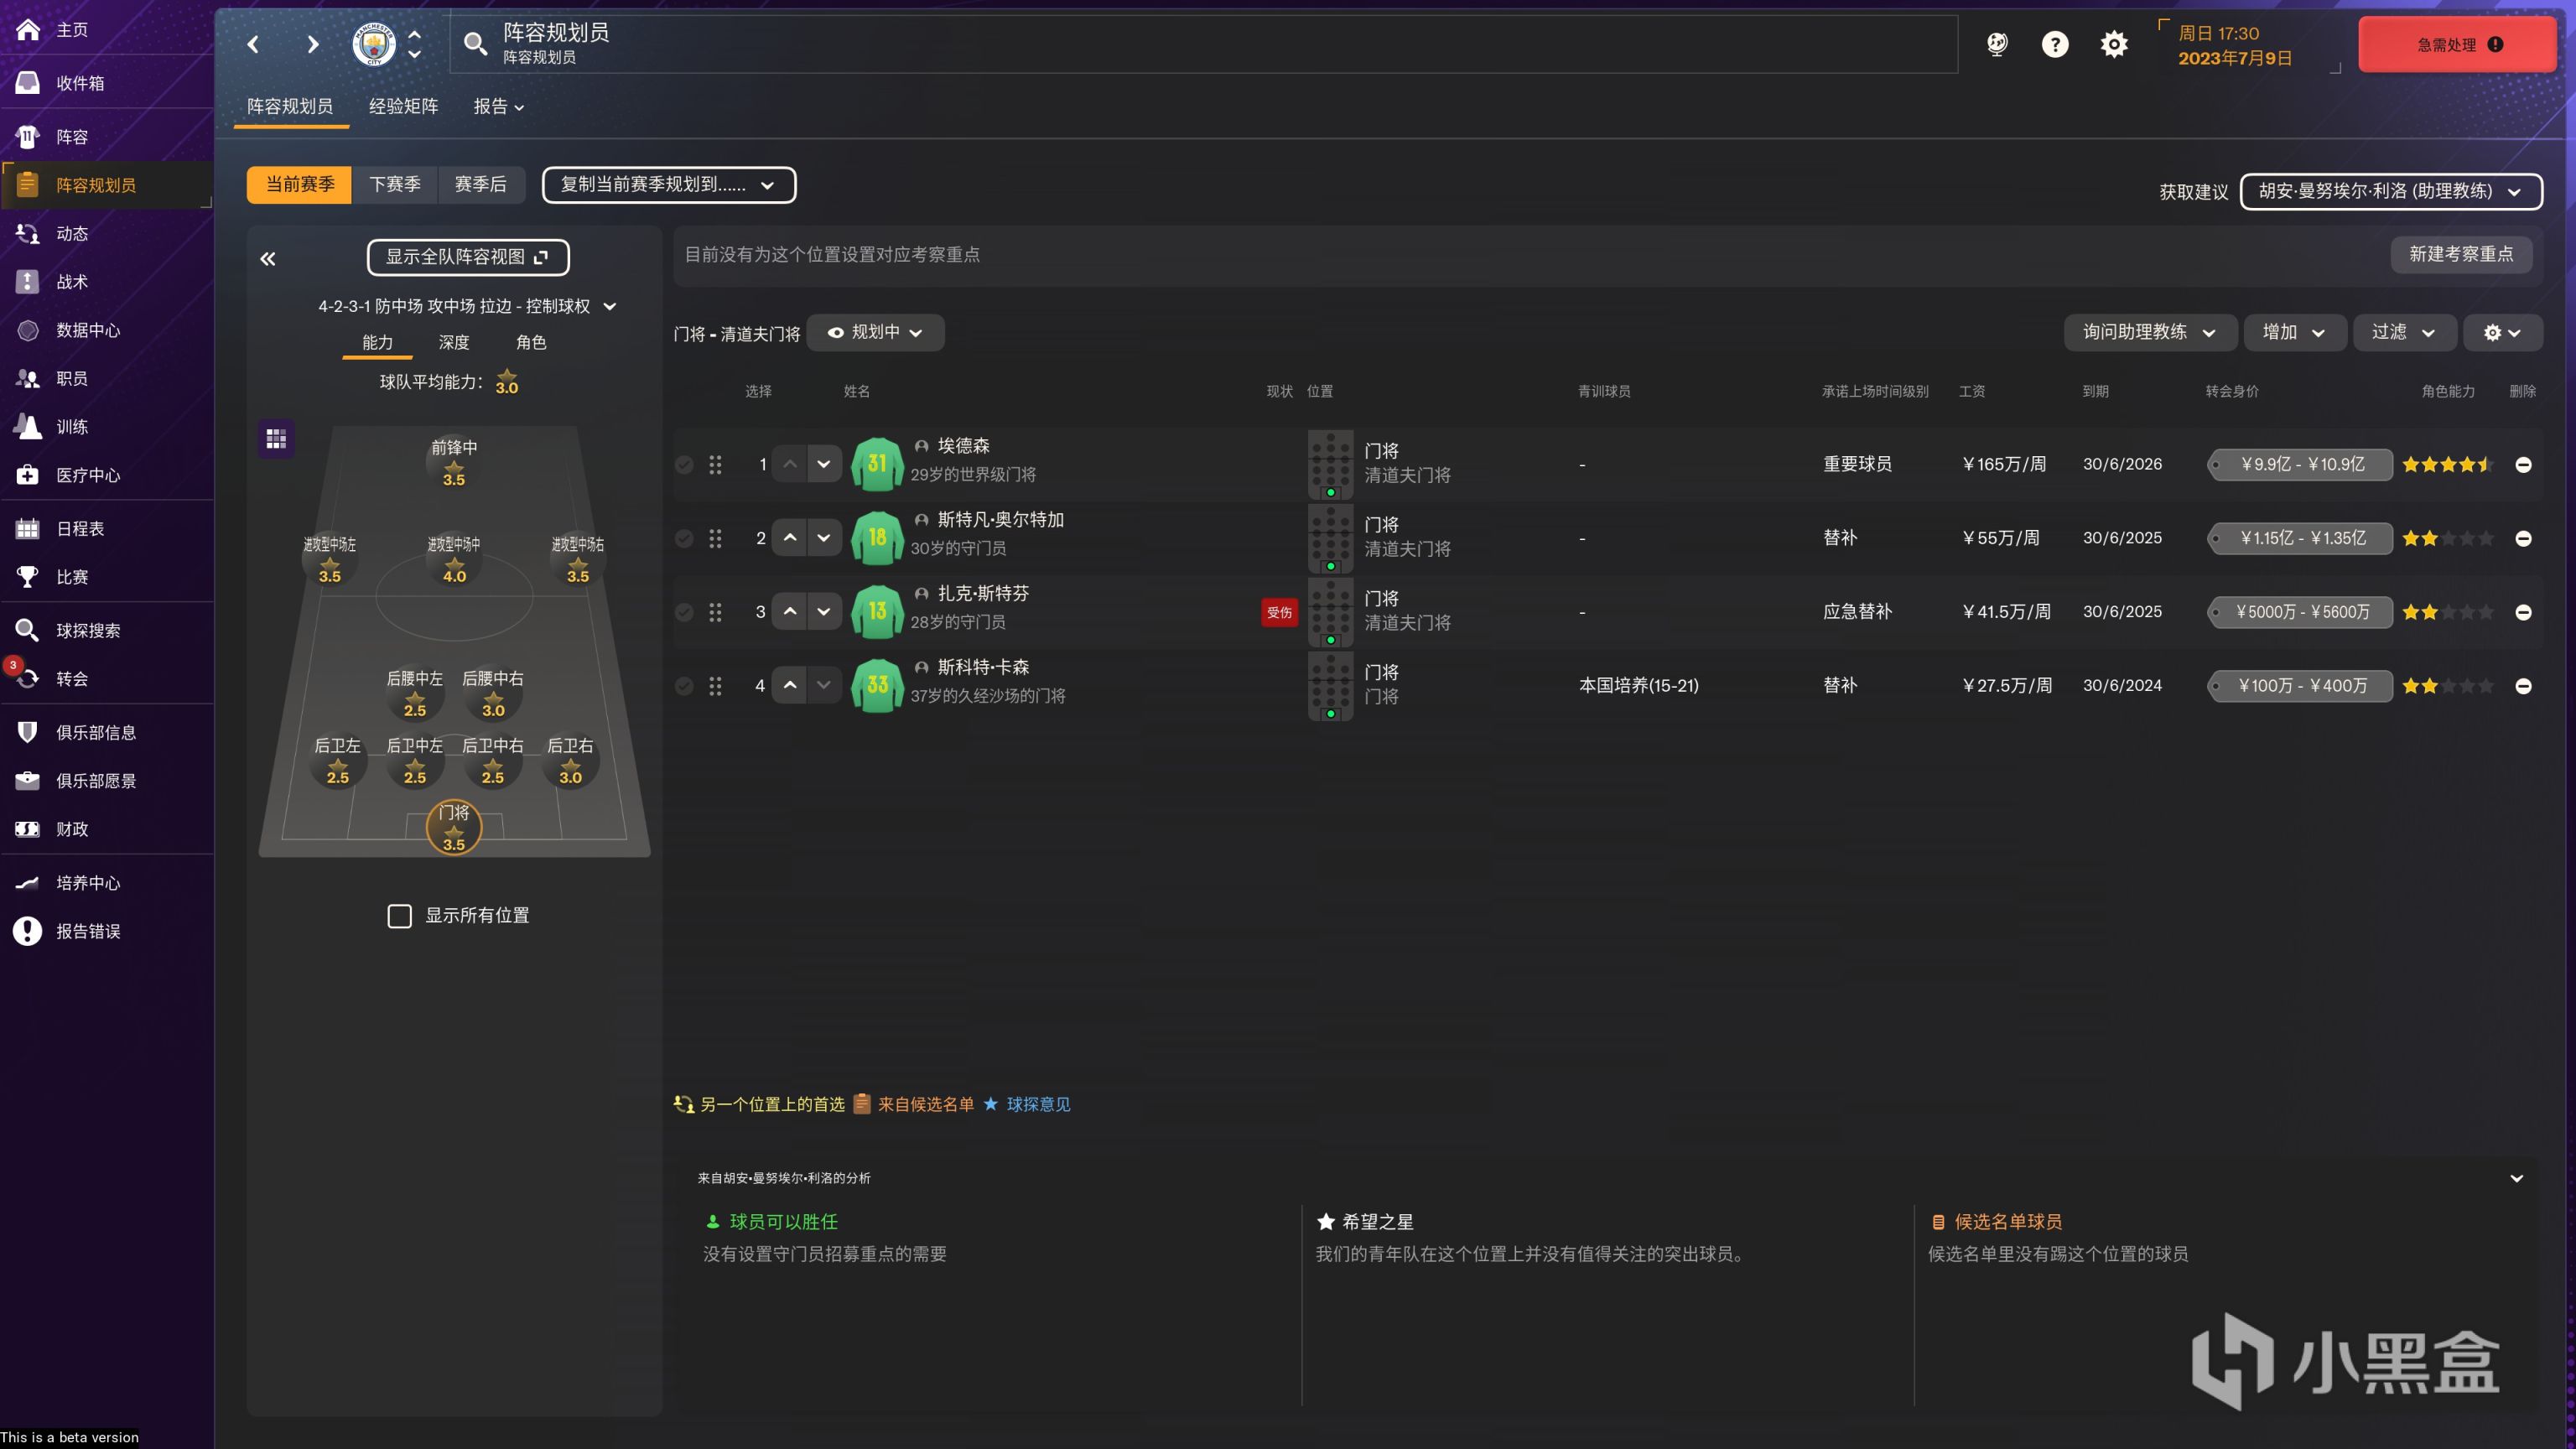Open the 战术 tactics icon

pos(28,282)
